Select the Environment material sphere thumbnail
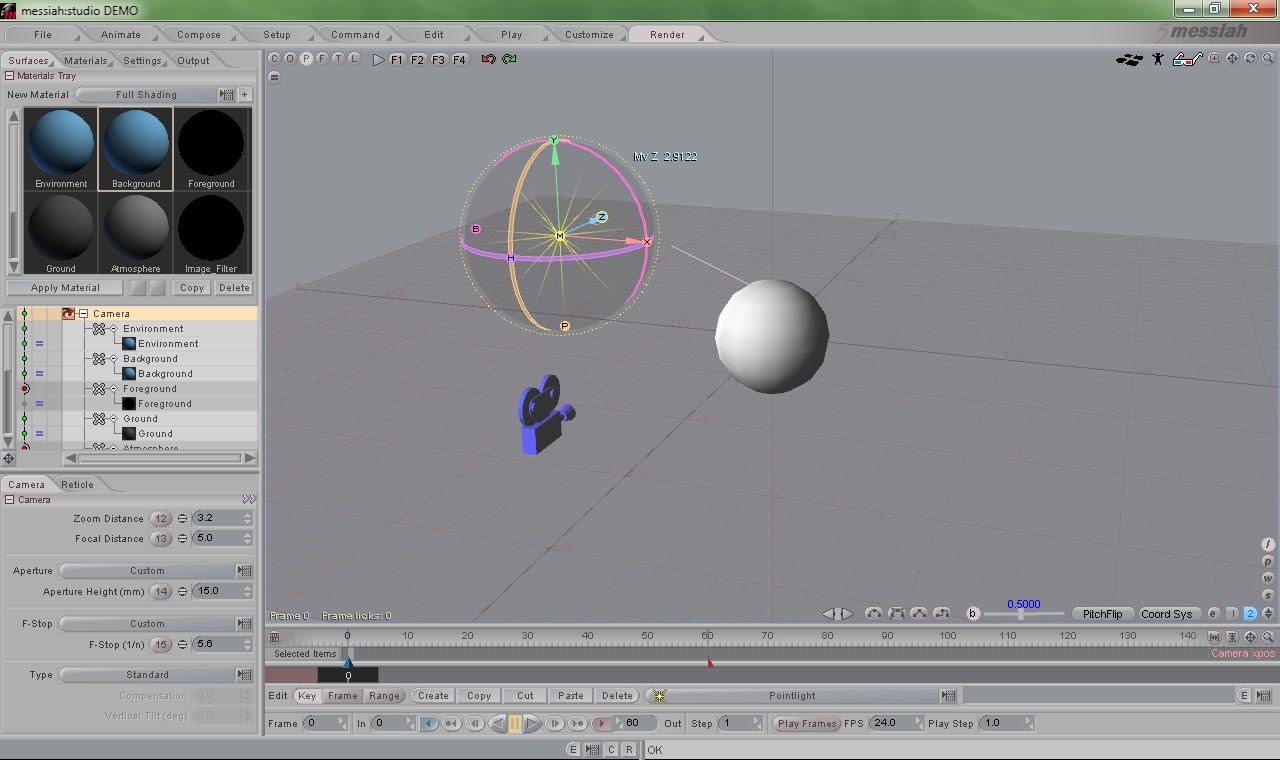Viewport: 1280px width, 760px height. tap(61, 148)
